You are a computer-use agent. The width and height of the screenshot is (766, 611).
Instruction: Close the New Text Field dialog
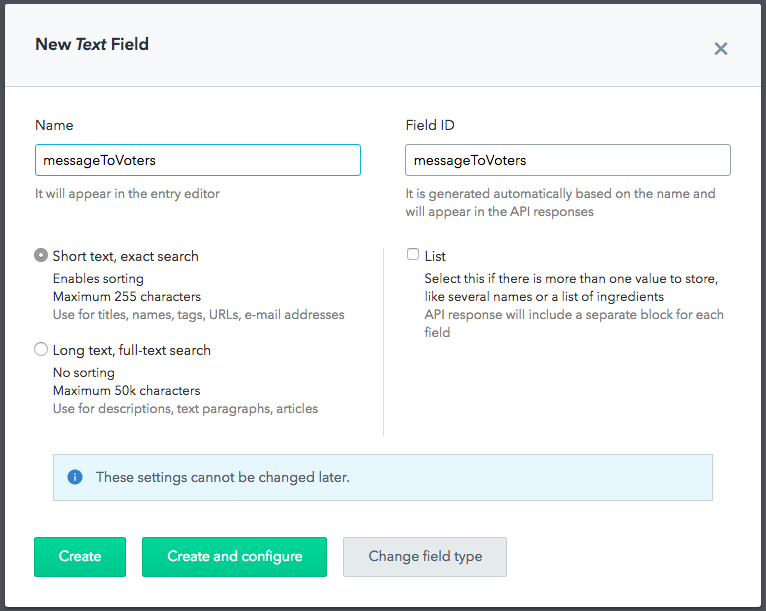coord(721,49)
